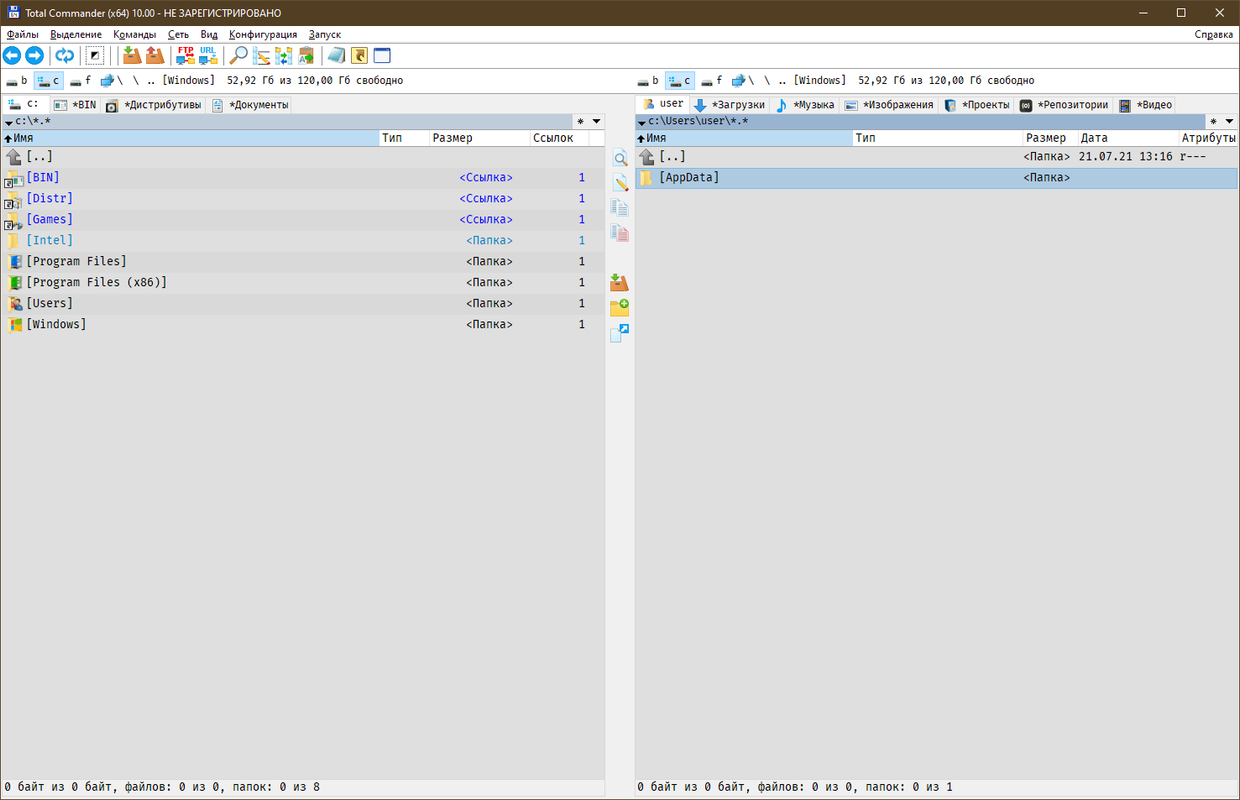1240x800 pixels.
Task: Open the Сеть menu
Action: click(x=178, y=34)
